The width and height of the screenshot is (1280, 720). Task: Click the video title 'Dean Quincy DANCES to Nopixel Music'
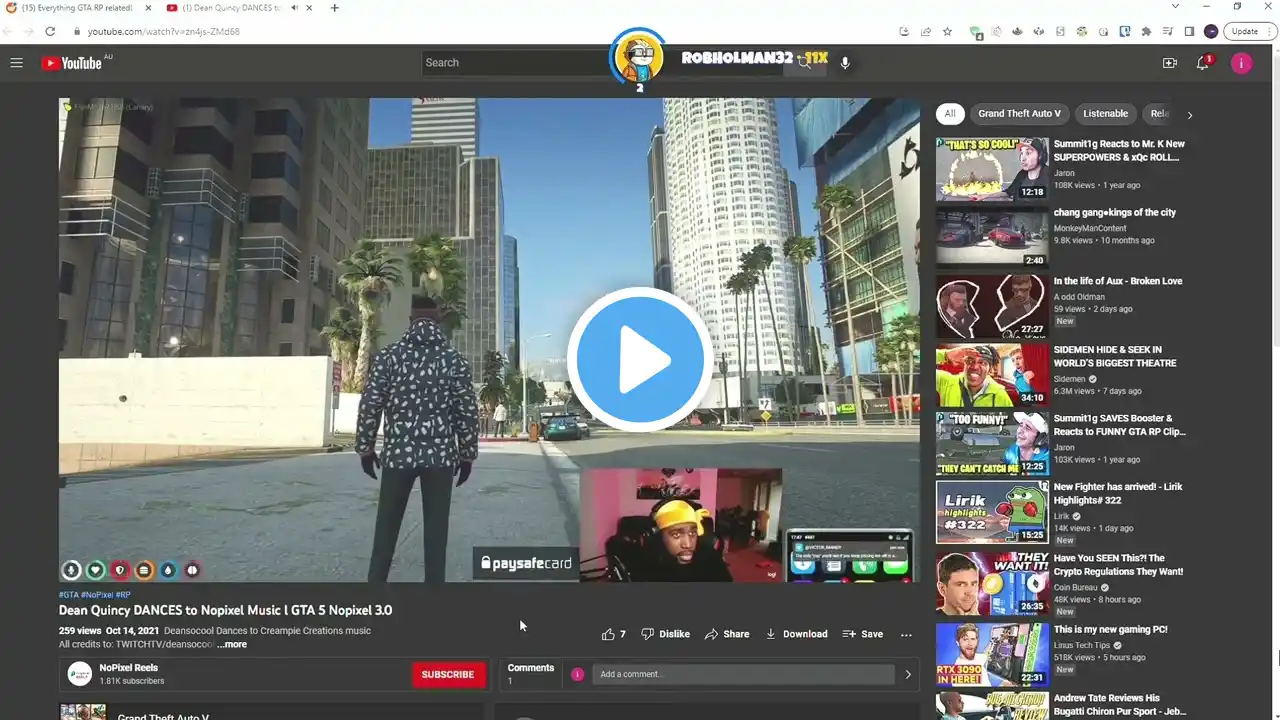point(225,610)
